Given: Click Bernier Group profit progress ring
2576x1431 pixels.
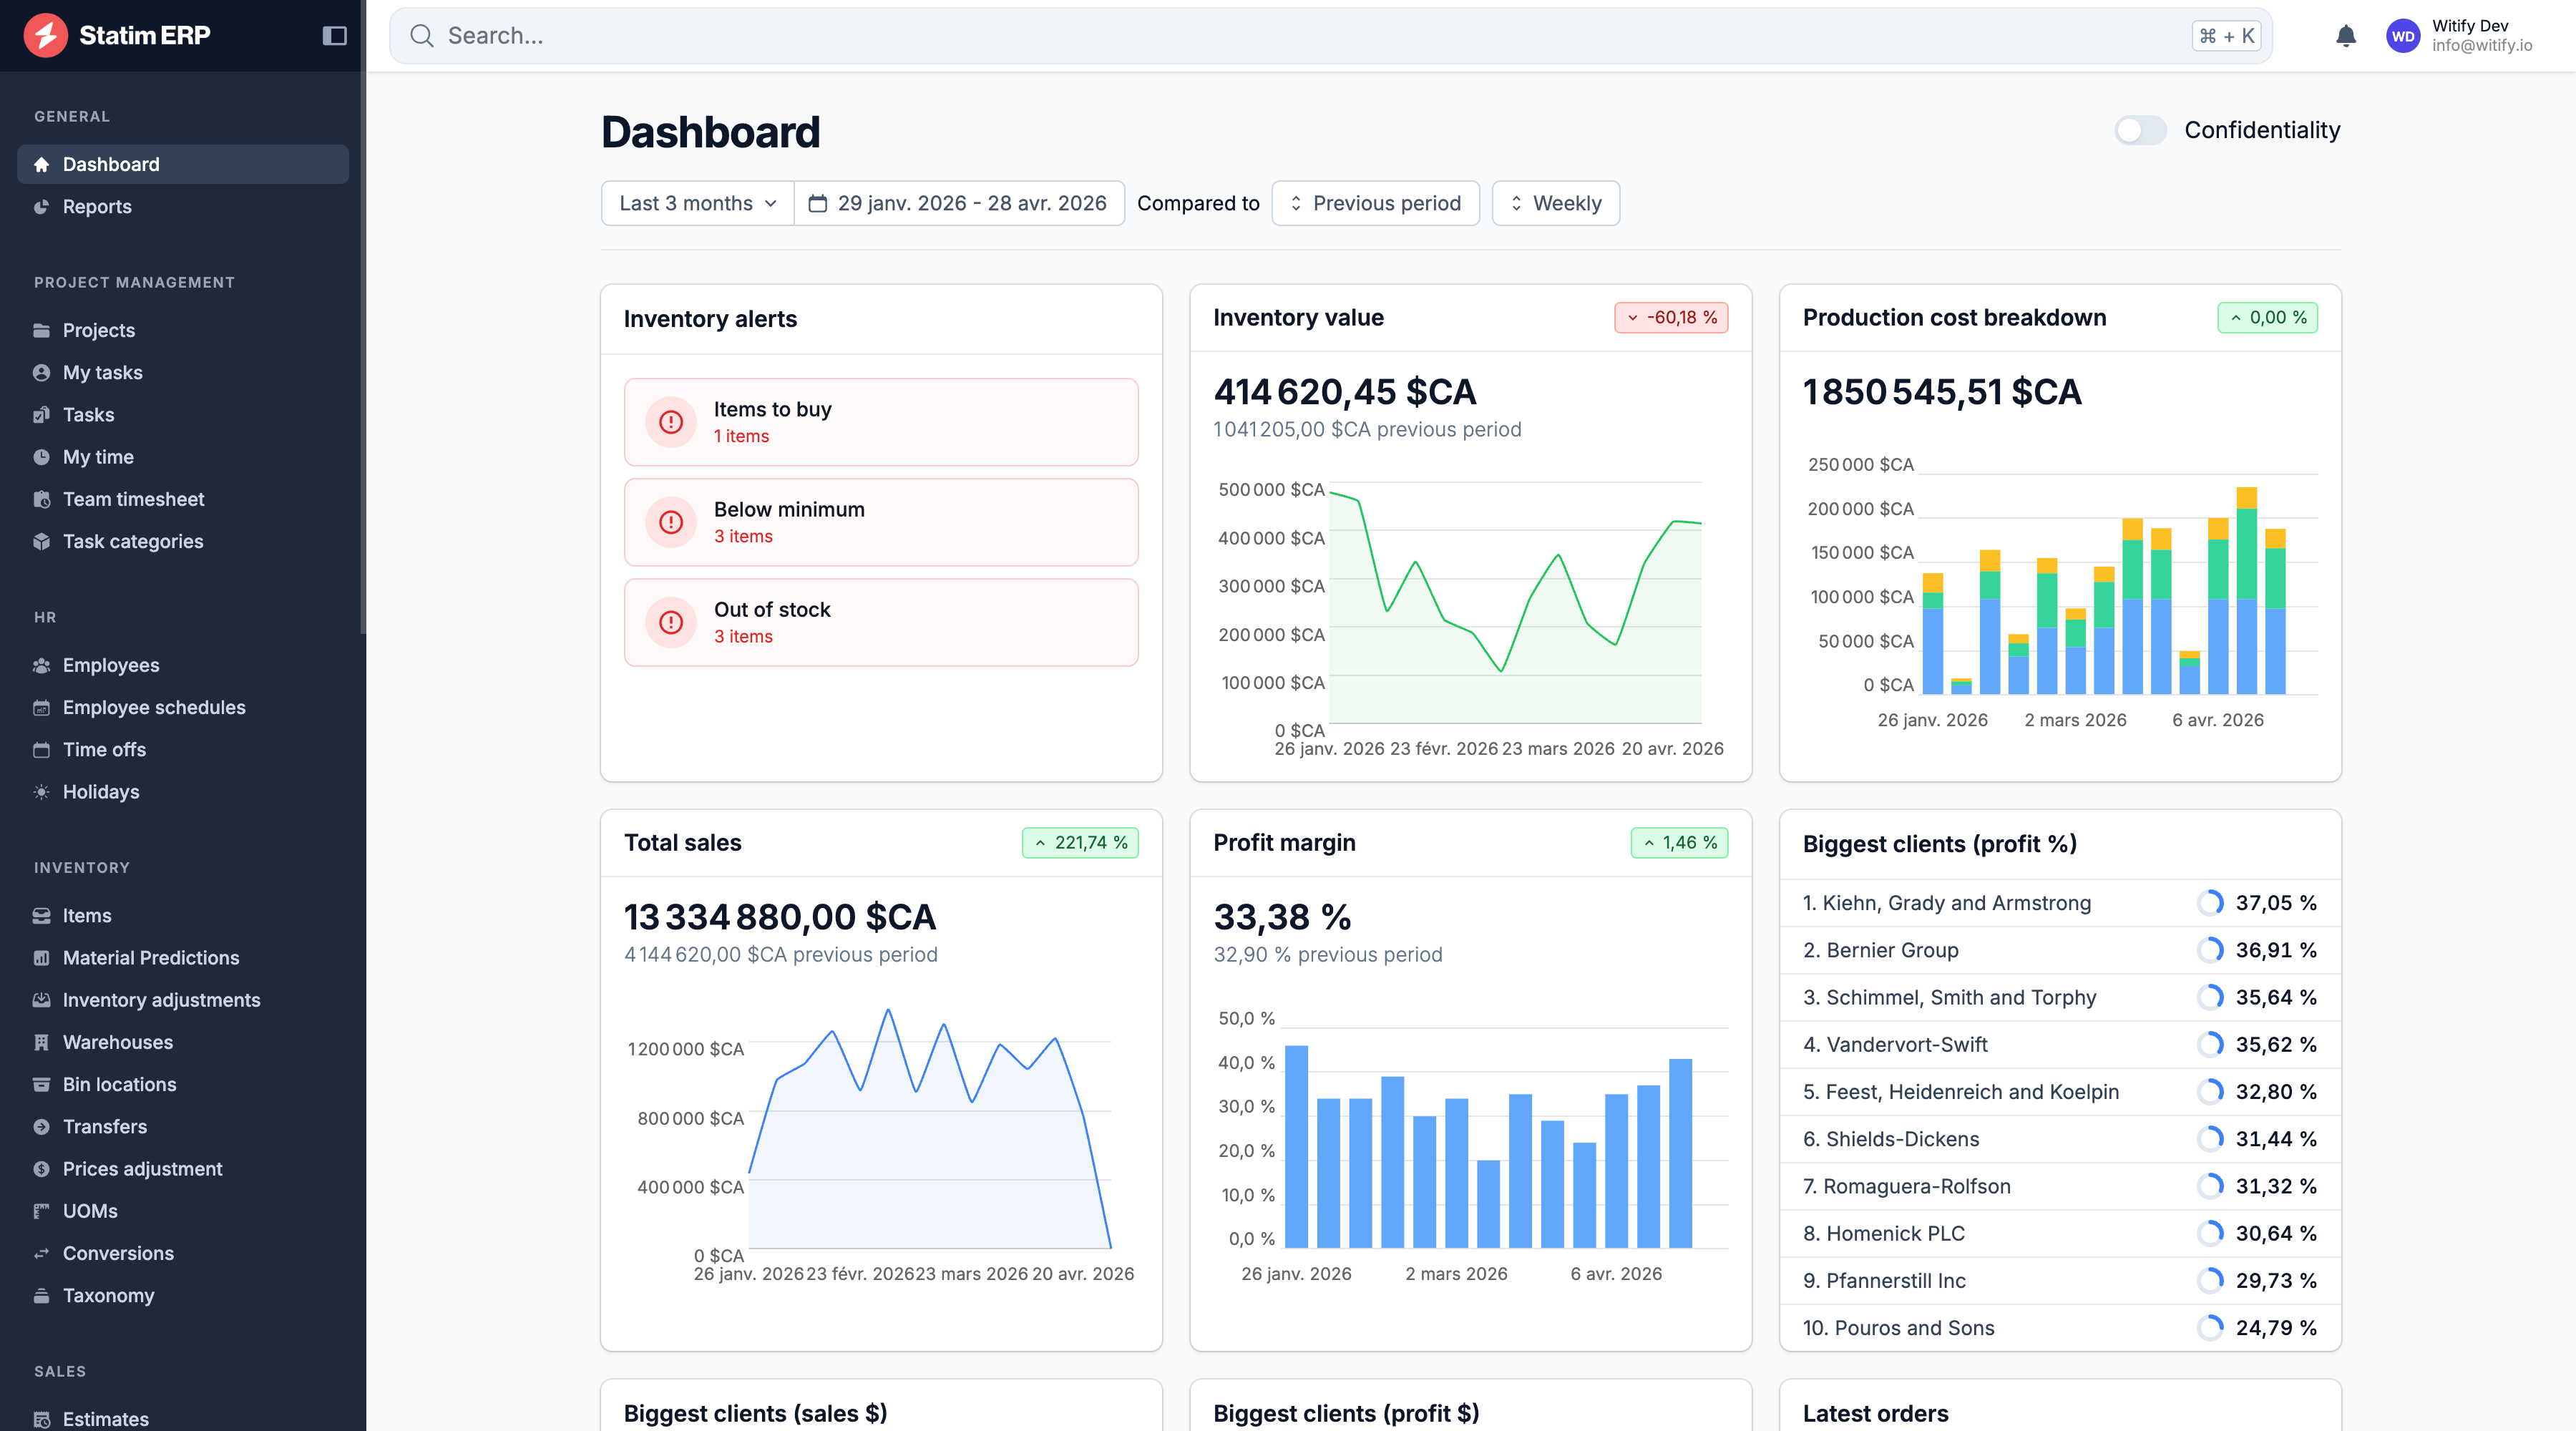Looking at the screenshot, I should coord(2210,950).
